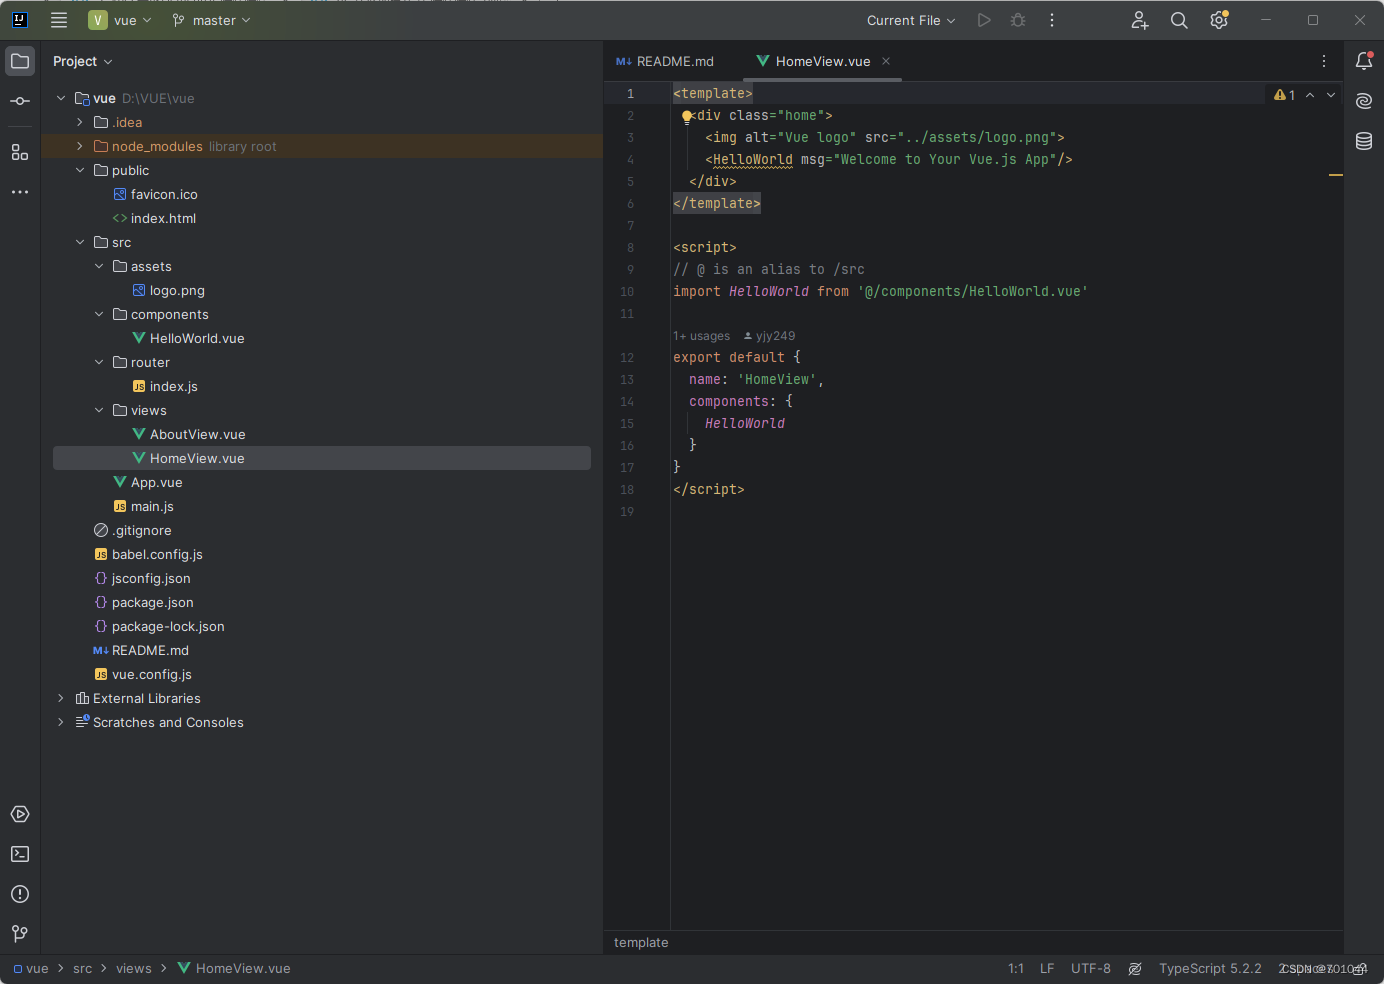This screenshot has height=984, width=1384.
Task: Show more tool windows ellipsis
Action: coord(20,192)
